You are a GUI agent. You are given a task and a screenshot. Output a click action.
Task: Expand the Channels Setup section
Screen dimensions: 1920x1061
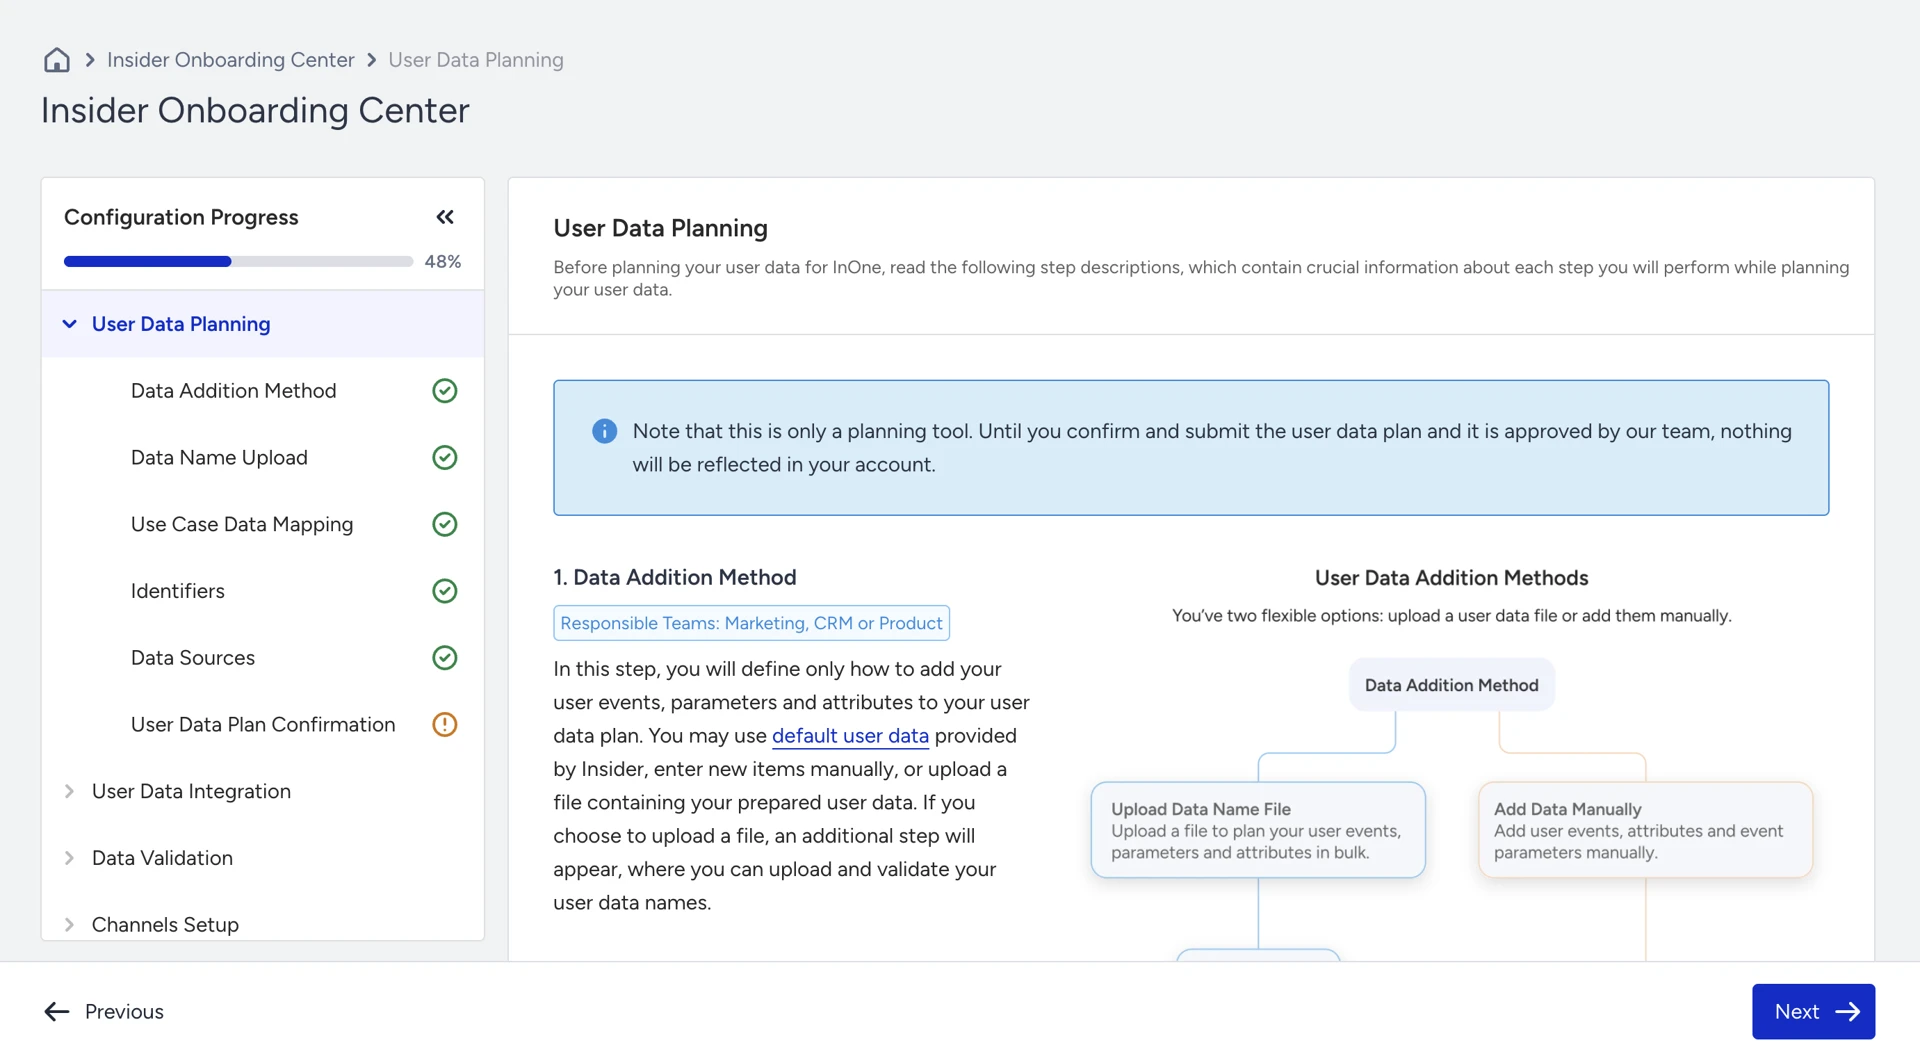(69, 925)
